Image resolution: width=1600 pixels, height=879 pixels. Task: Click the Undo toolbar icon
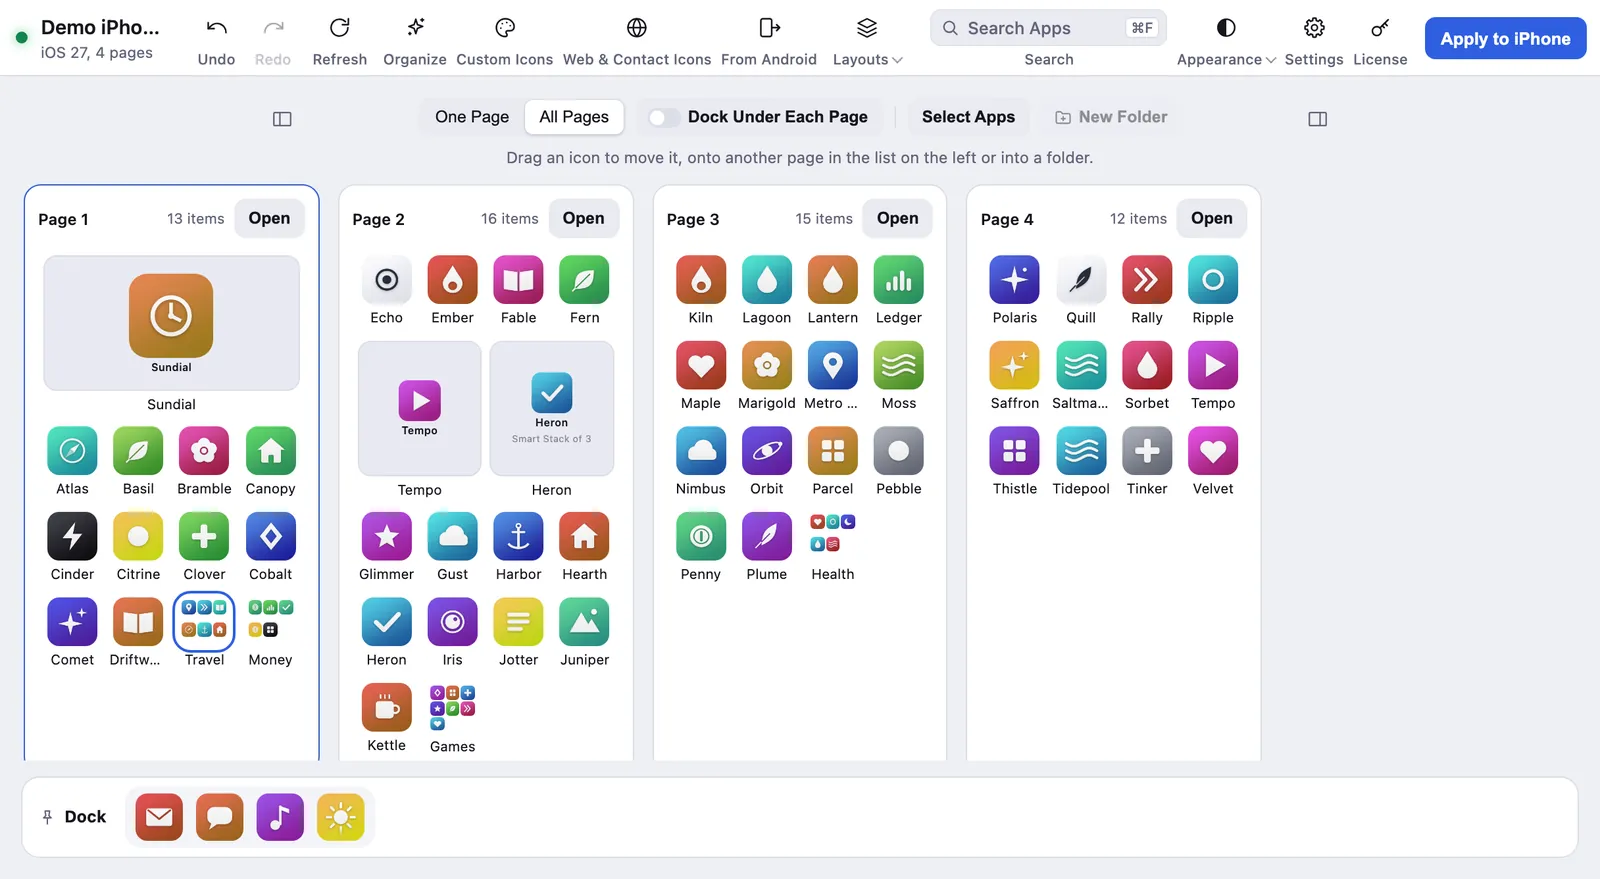tap(216, 28)
